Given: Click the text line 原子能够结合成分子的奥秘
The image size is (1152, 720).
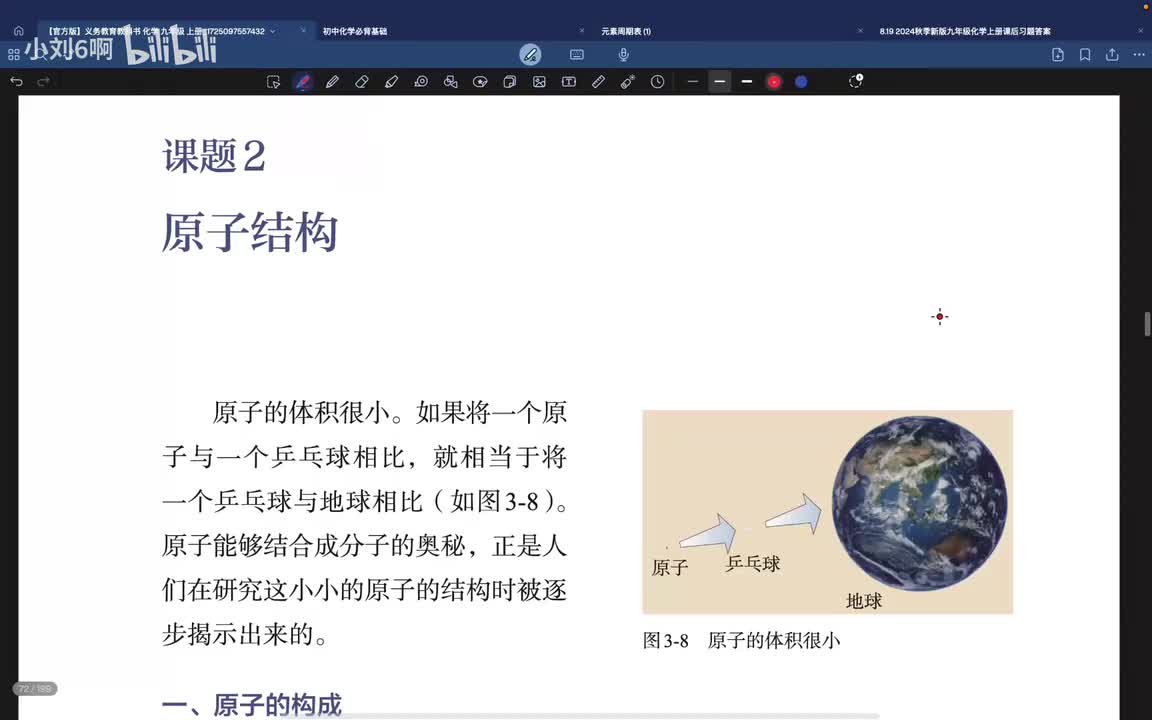Looking at the screenshot, I should (313, 546).
